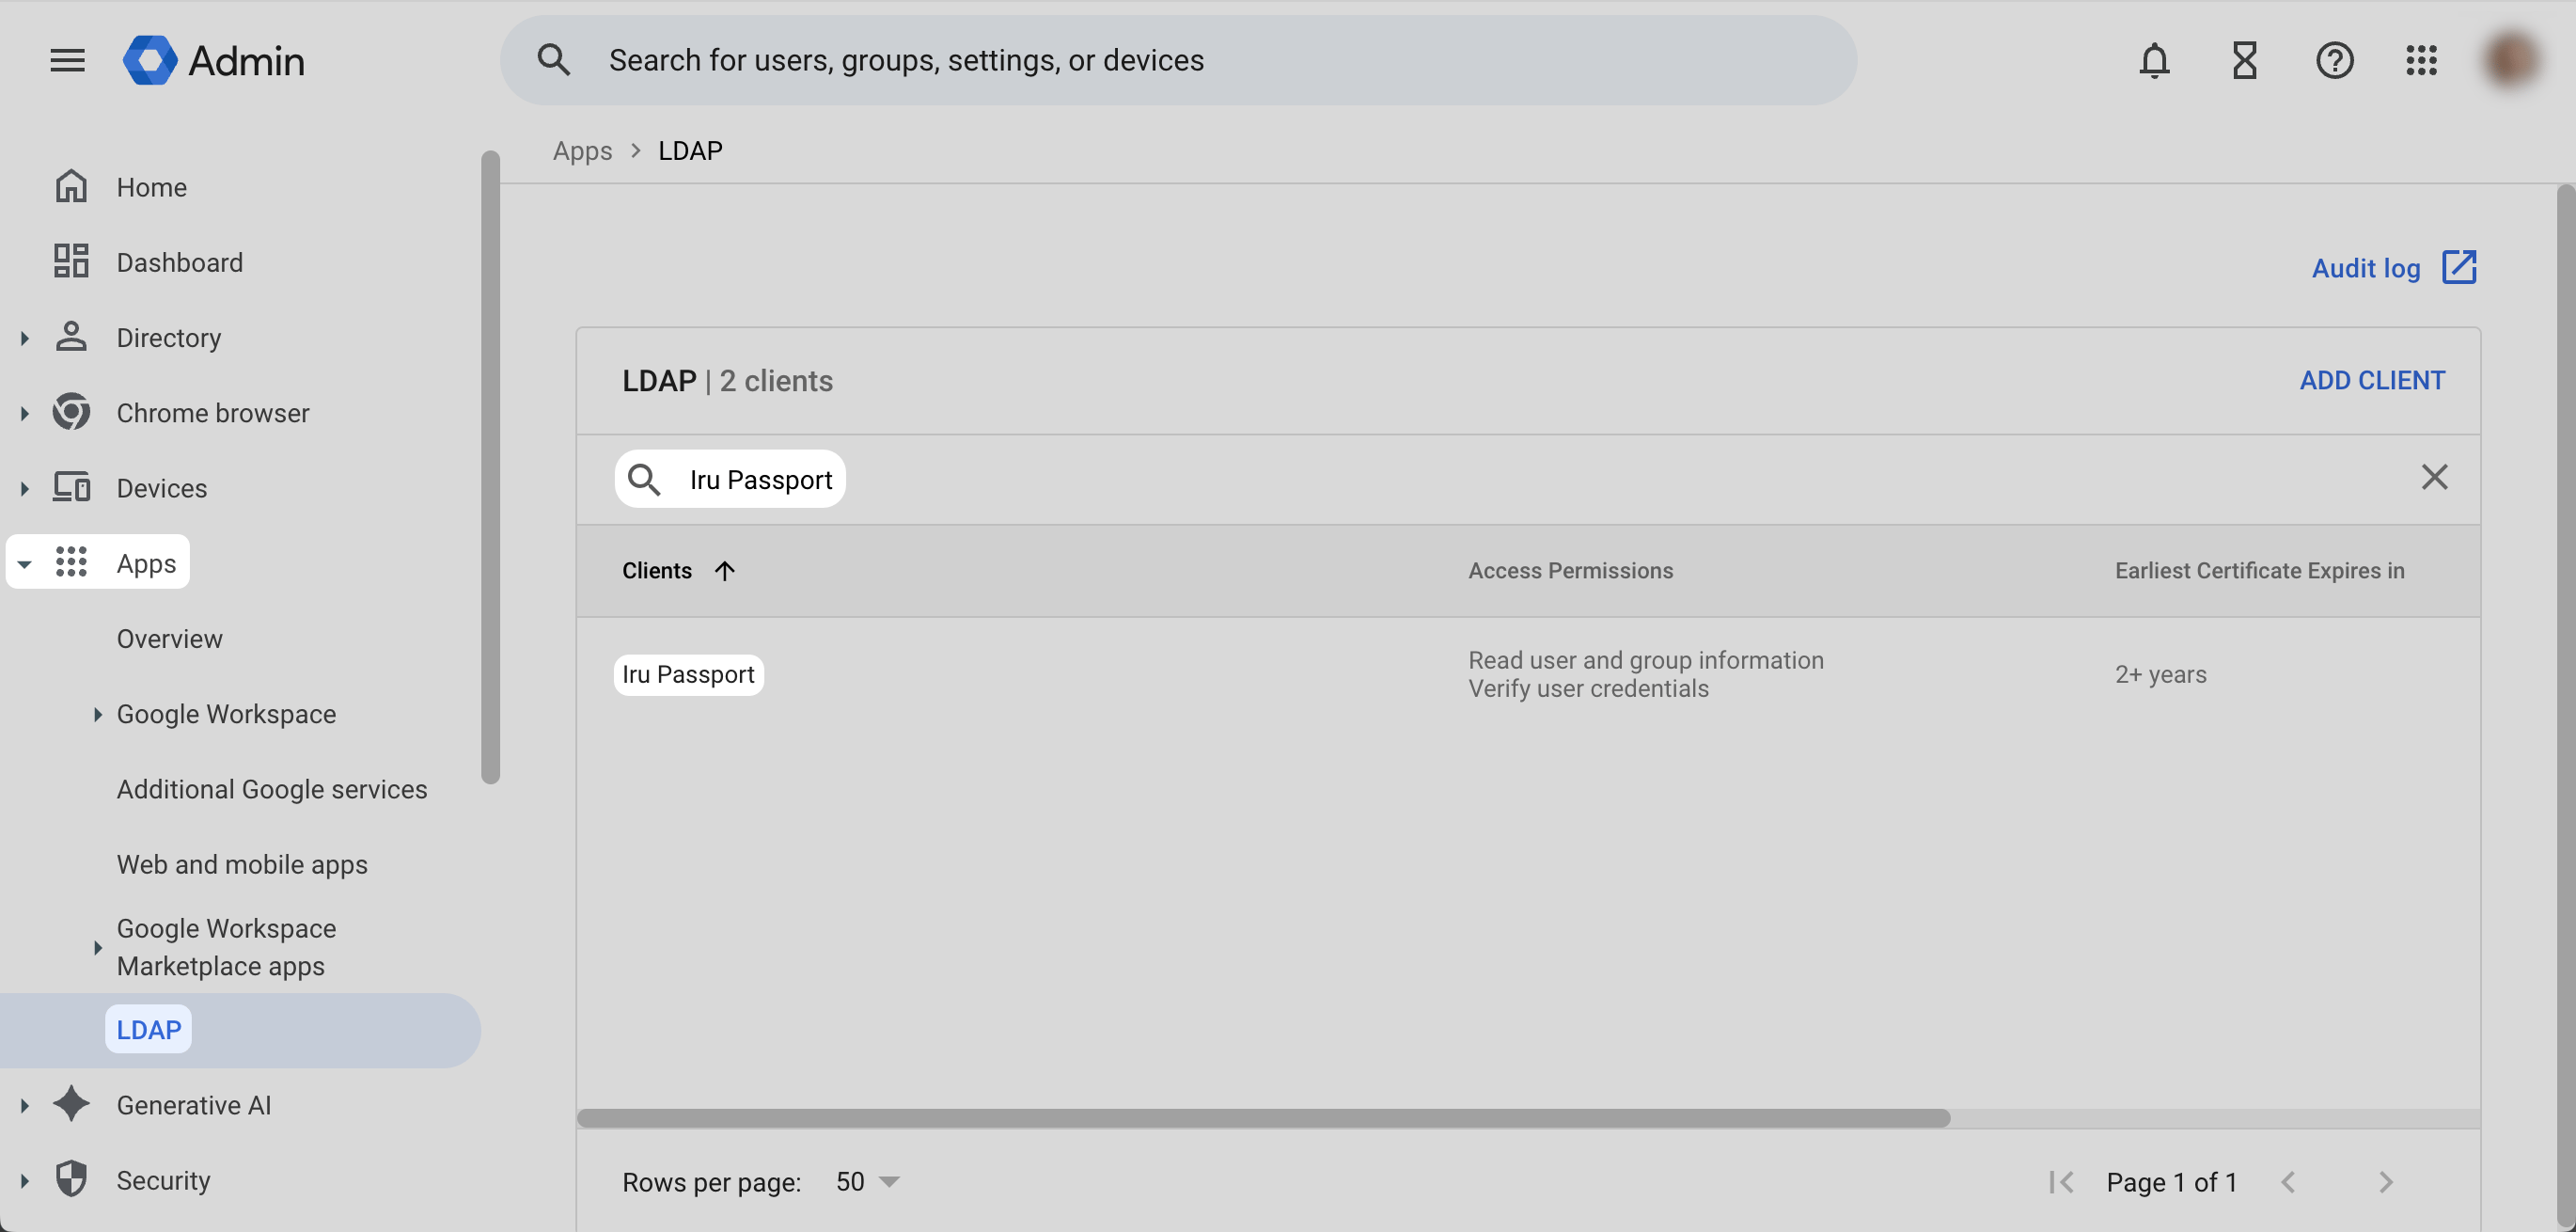Go to next page of results
Viewport: 2576px width, 1232px height.
click(x=2385, y=1182)
